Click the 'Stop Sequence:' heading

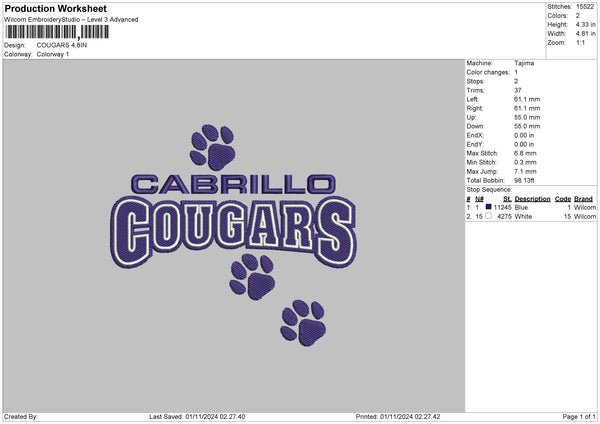coord(489,189)
